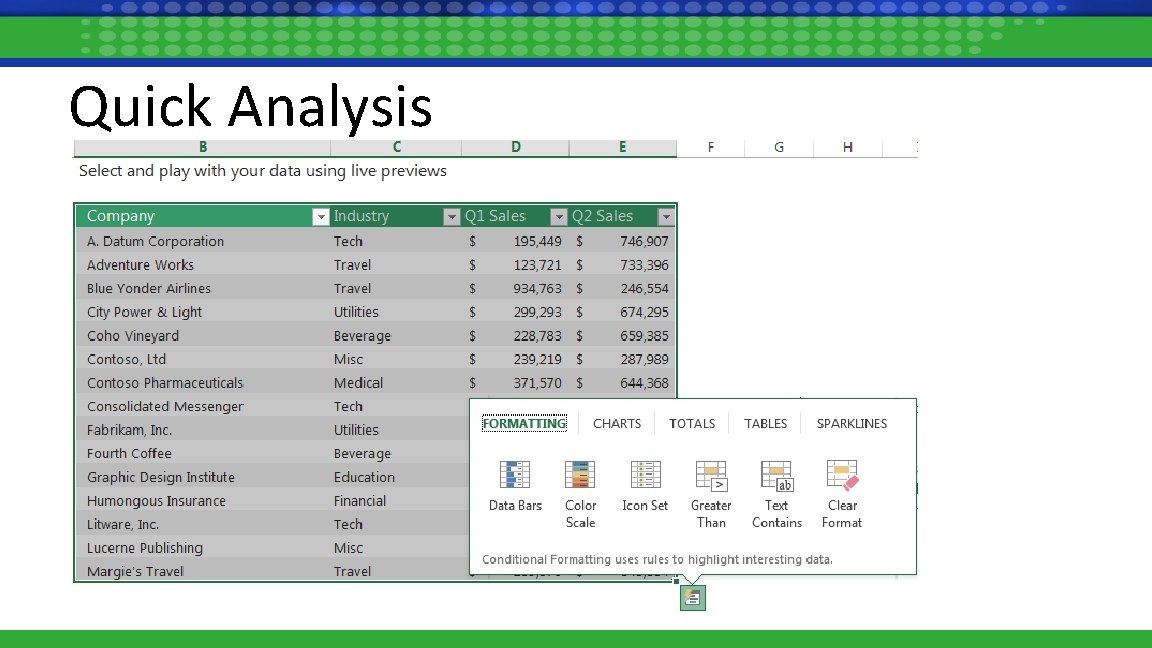Click the live previews instruction text
Image resolution: width=1152 pixels, height=648 pixels.
(x=262, y=170)
